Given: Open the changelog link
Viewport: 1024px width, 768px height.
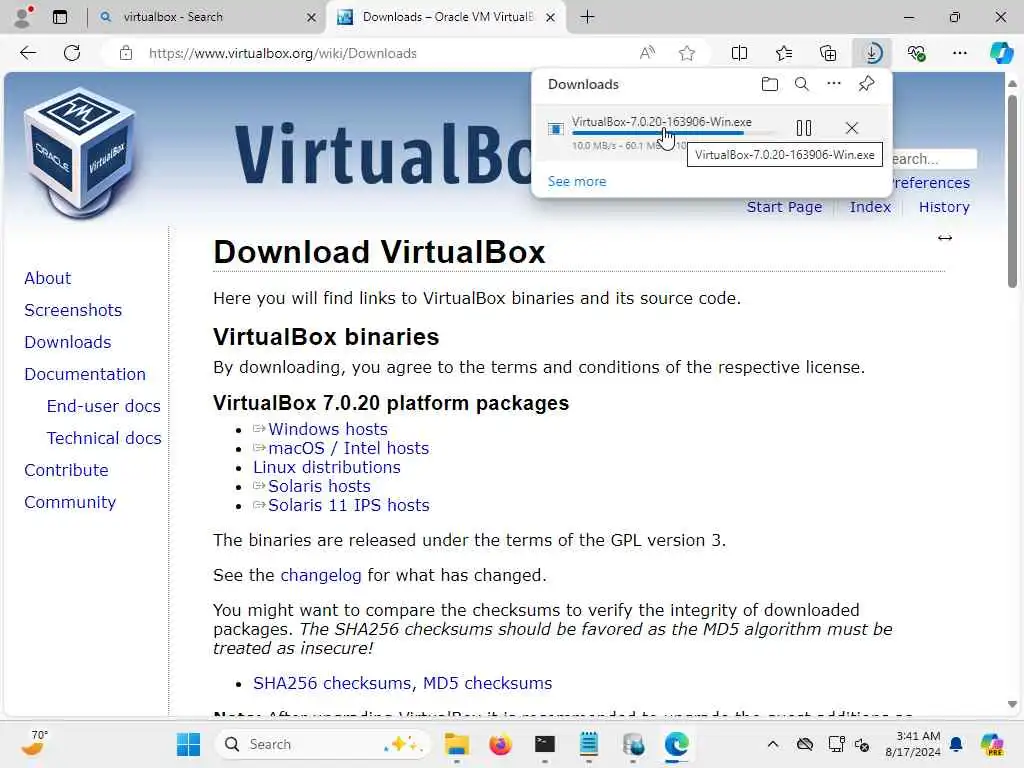Looking at the screenshot, I should click(321, 575).
